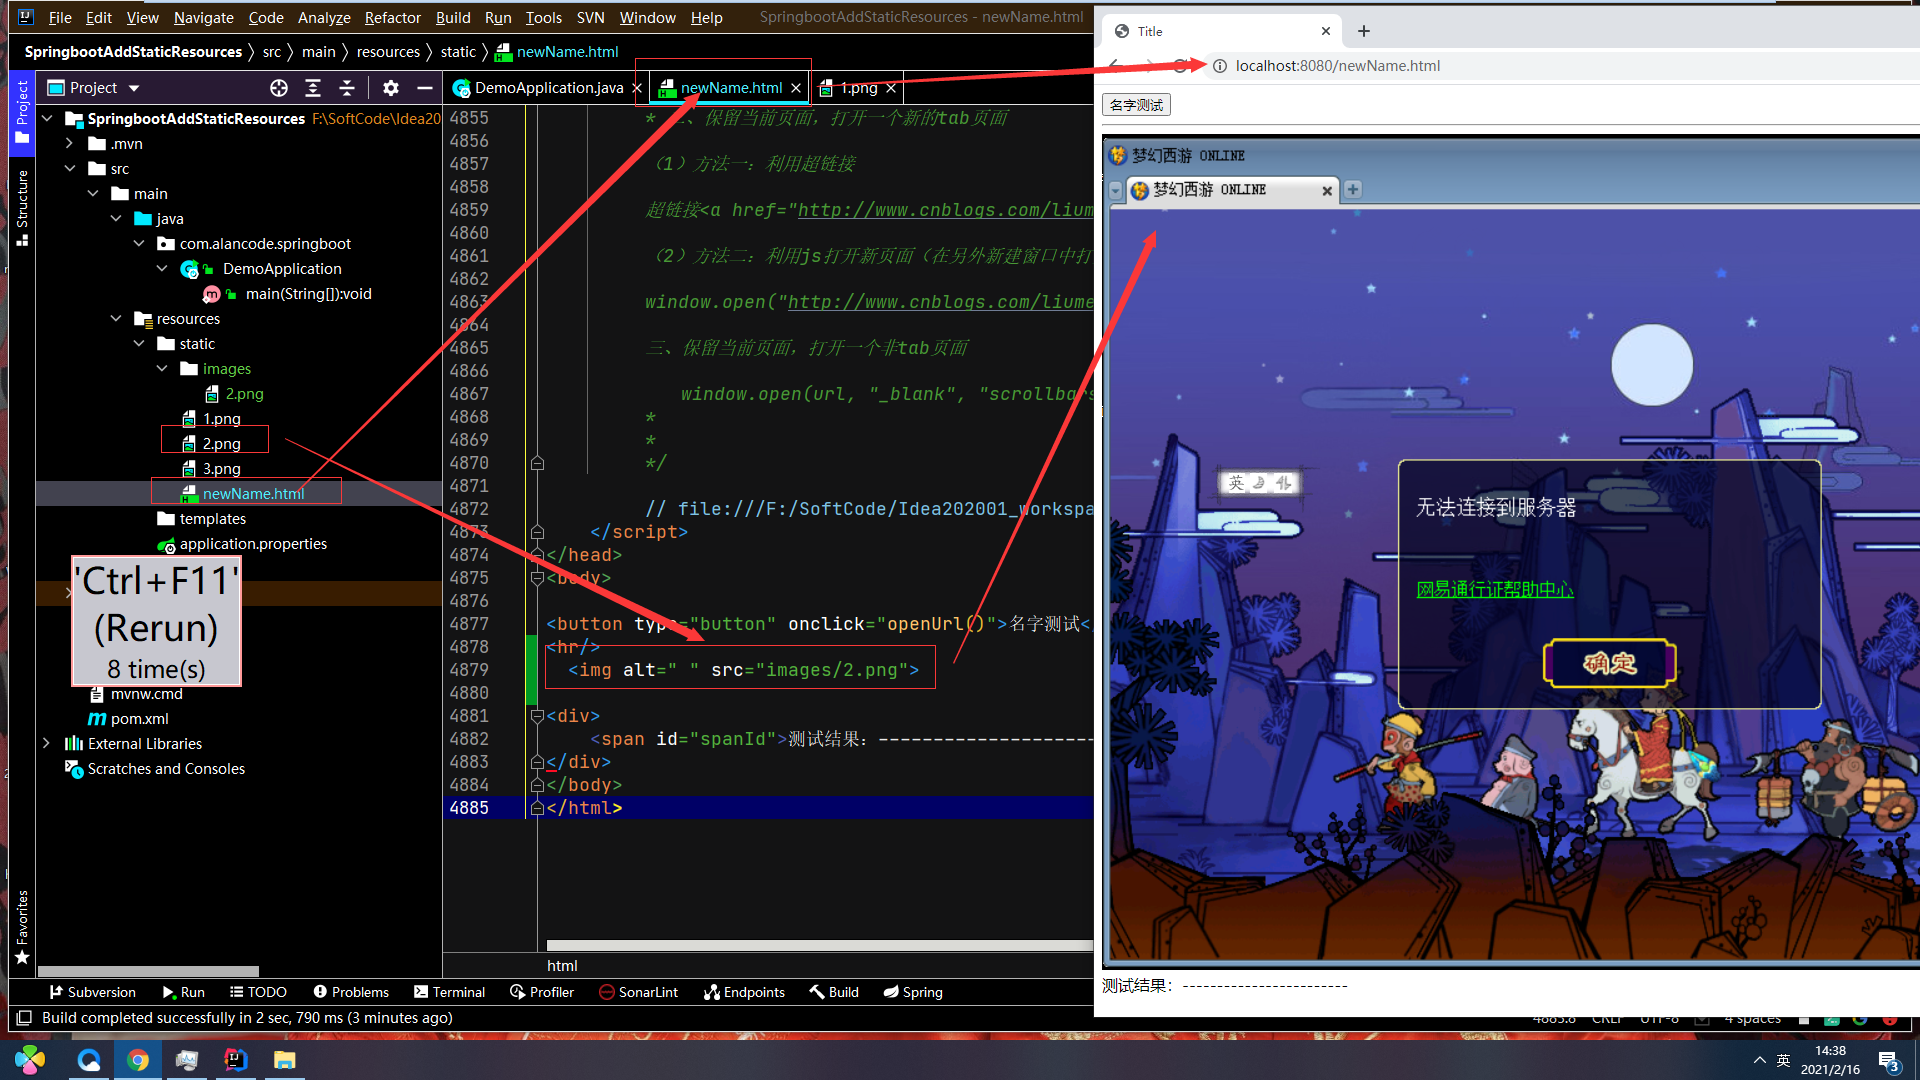Expand External Libraries node

click(x=47, y=743)
